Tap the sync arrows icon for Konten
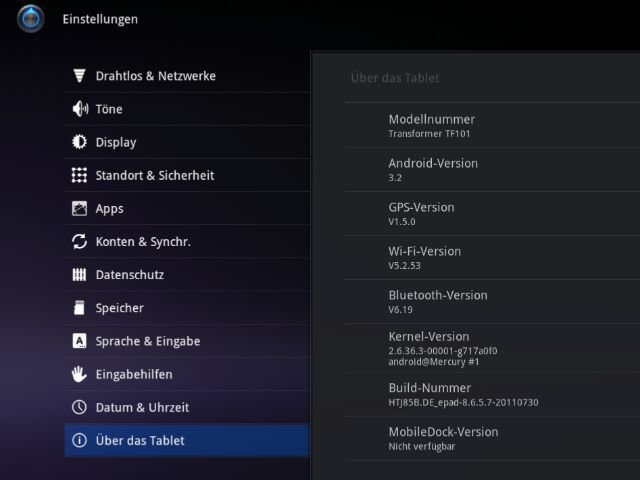Screen dimensions: 640x480 click(79, 241)
